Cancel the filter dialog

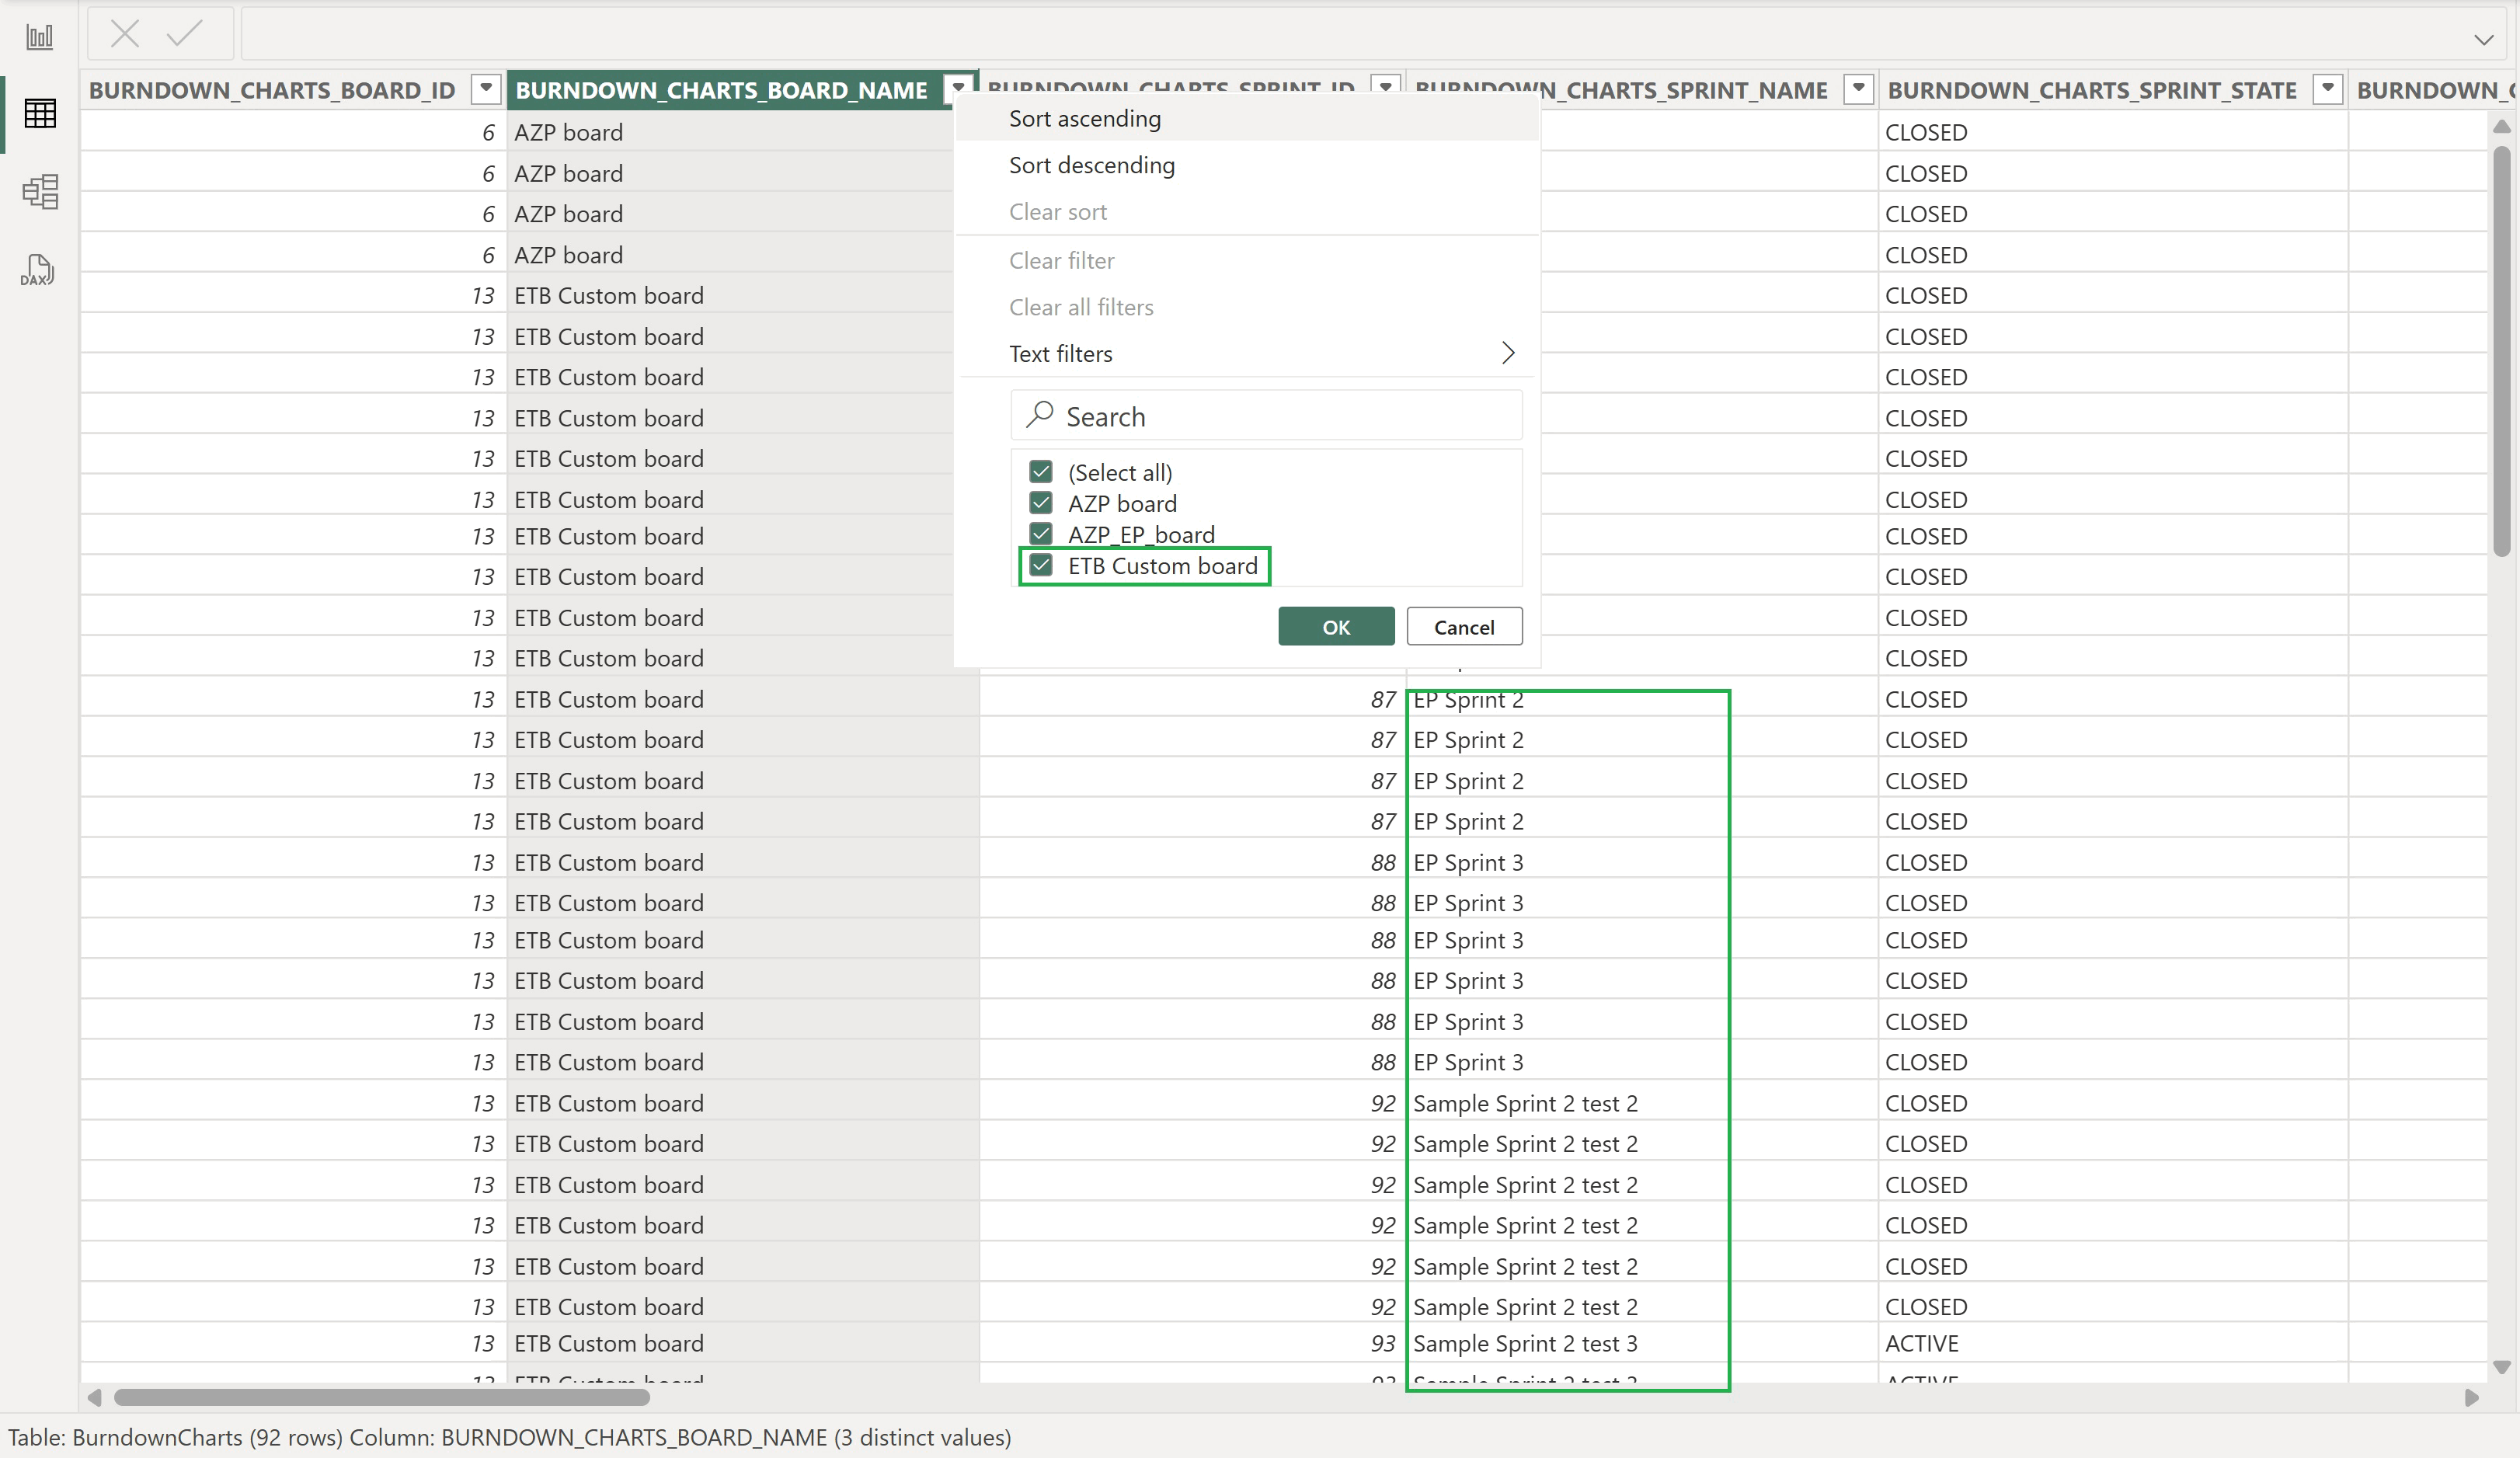[1464, 626]
